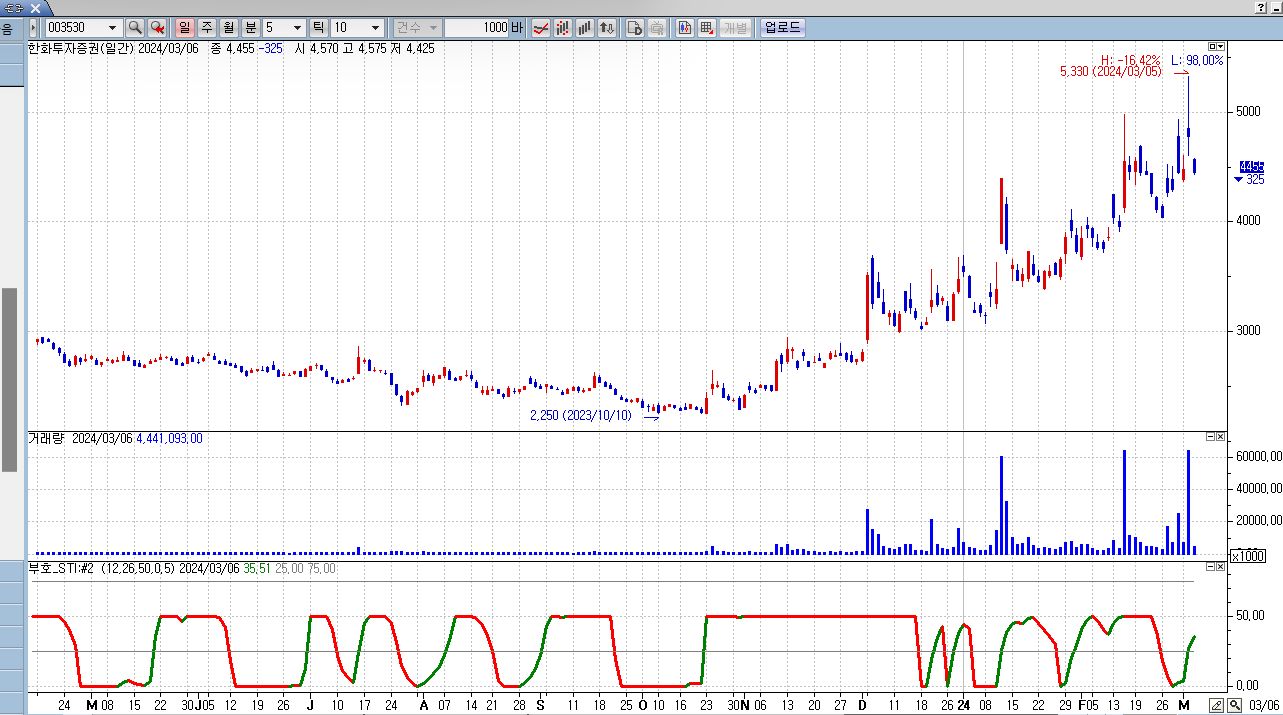Click the line chart style icon
1283x715 pixels.
pos(540,28)
